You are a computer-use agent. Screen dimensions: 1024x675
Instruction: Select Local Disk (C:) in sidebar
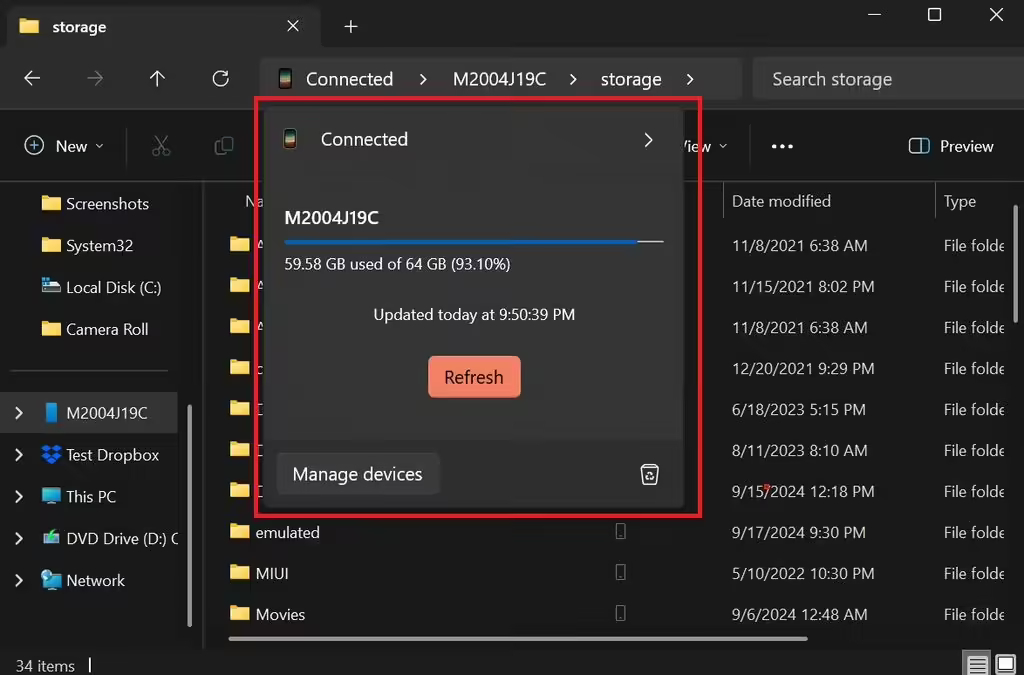(x=112, y=287)
